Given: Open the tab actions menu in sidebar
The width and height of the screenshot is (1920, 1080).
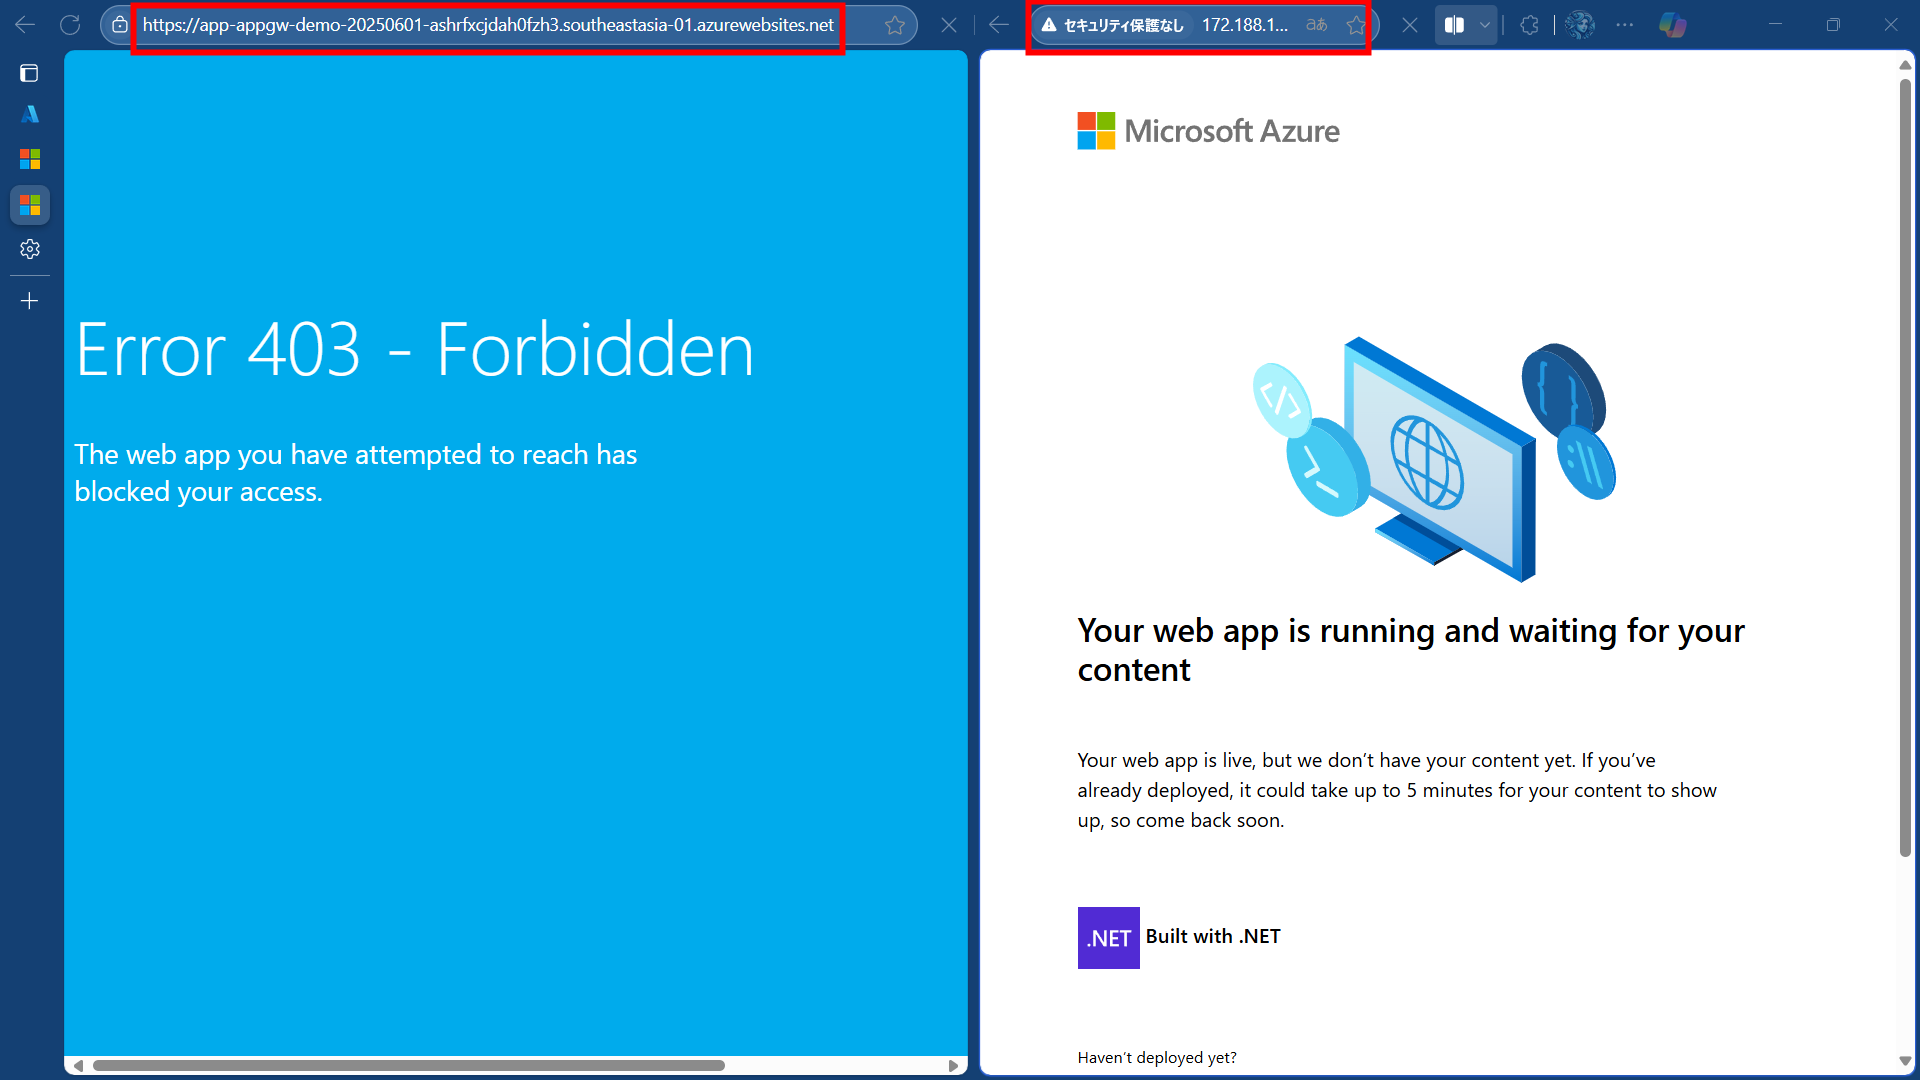Looking at the screenshot, I should (29, 73).
